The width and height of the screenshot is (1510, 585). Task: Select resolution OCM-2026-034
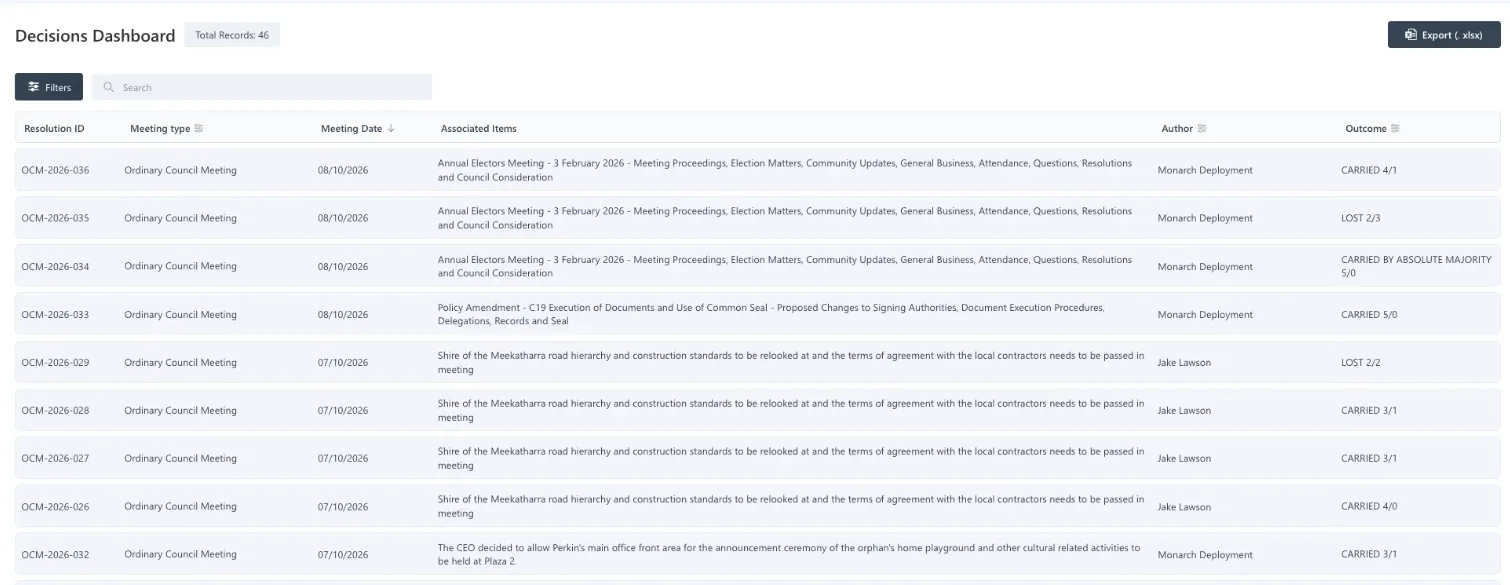(x=55, y=266)
